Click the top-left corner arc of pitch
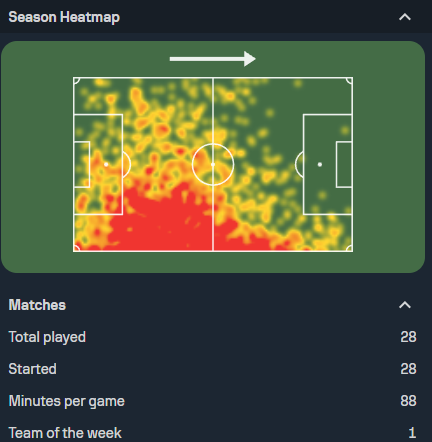Image resolution: width=432 pixels, height=442 pixels. [76, 81]
